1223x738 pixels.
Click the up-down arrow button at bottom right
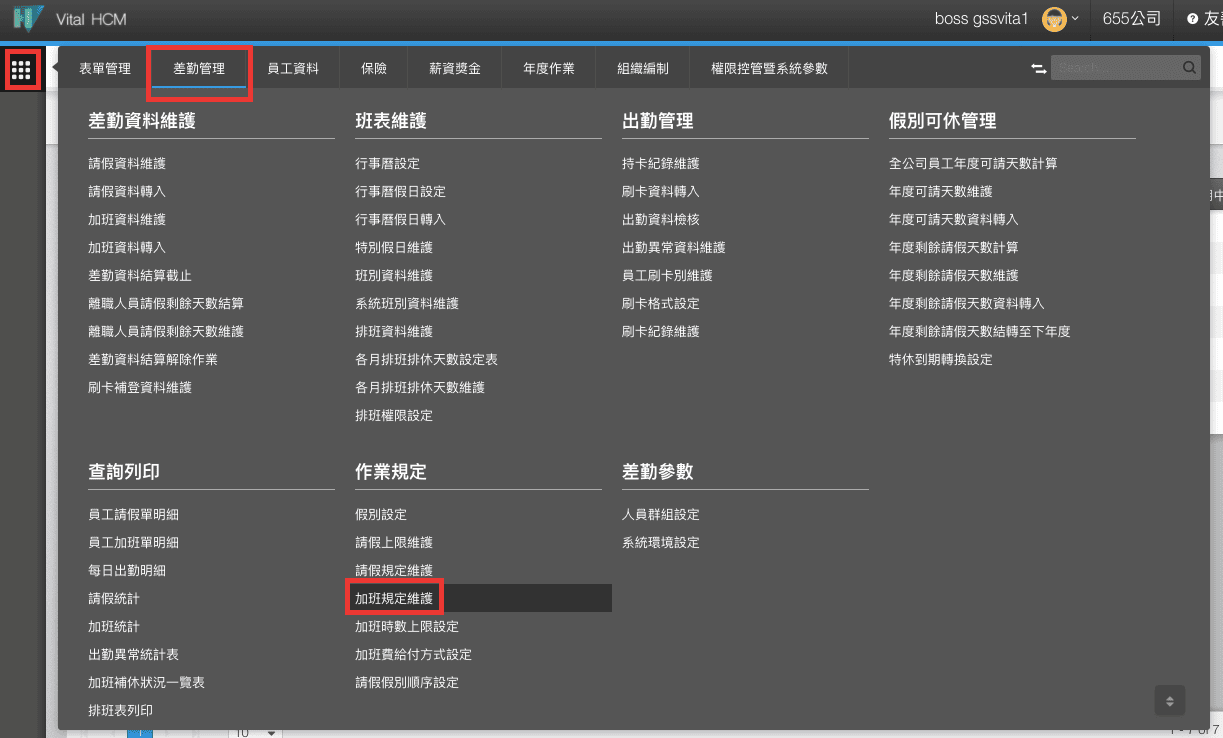pos(1169,700)
